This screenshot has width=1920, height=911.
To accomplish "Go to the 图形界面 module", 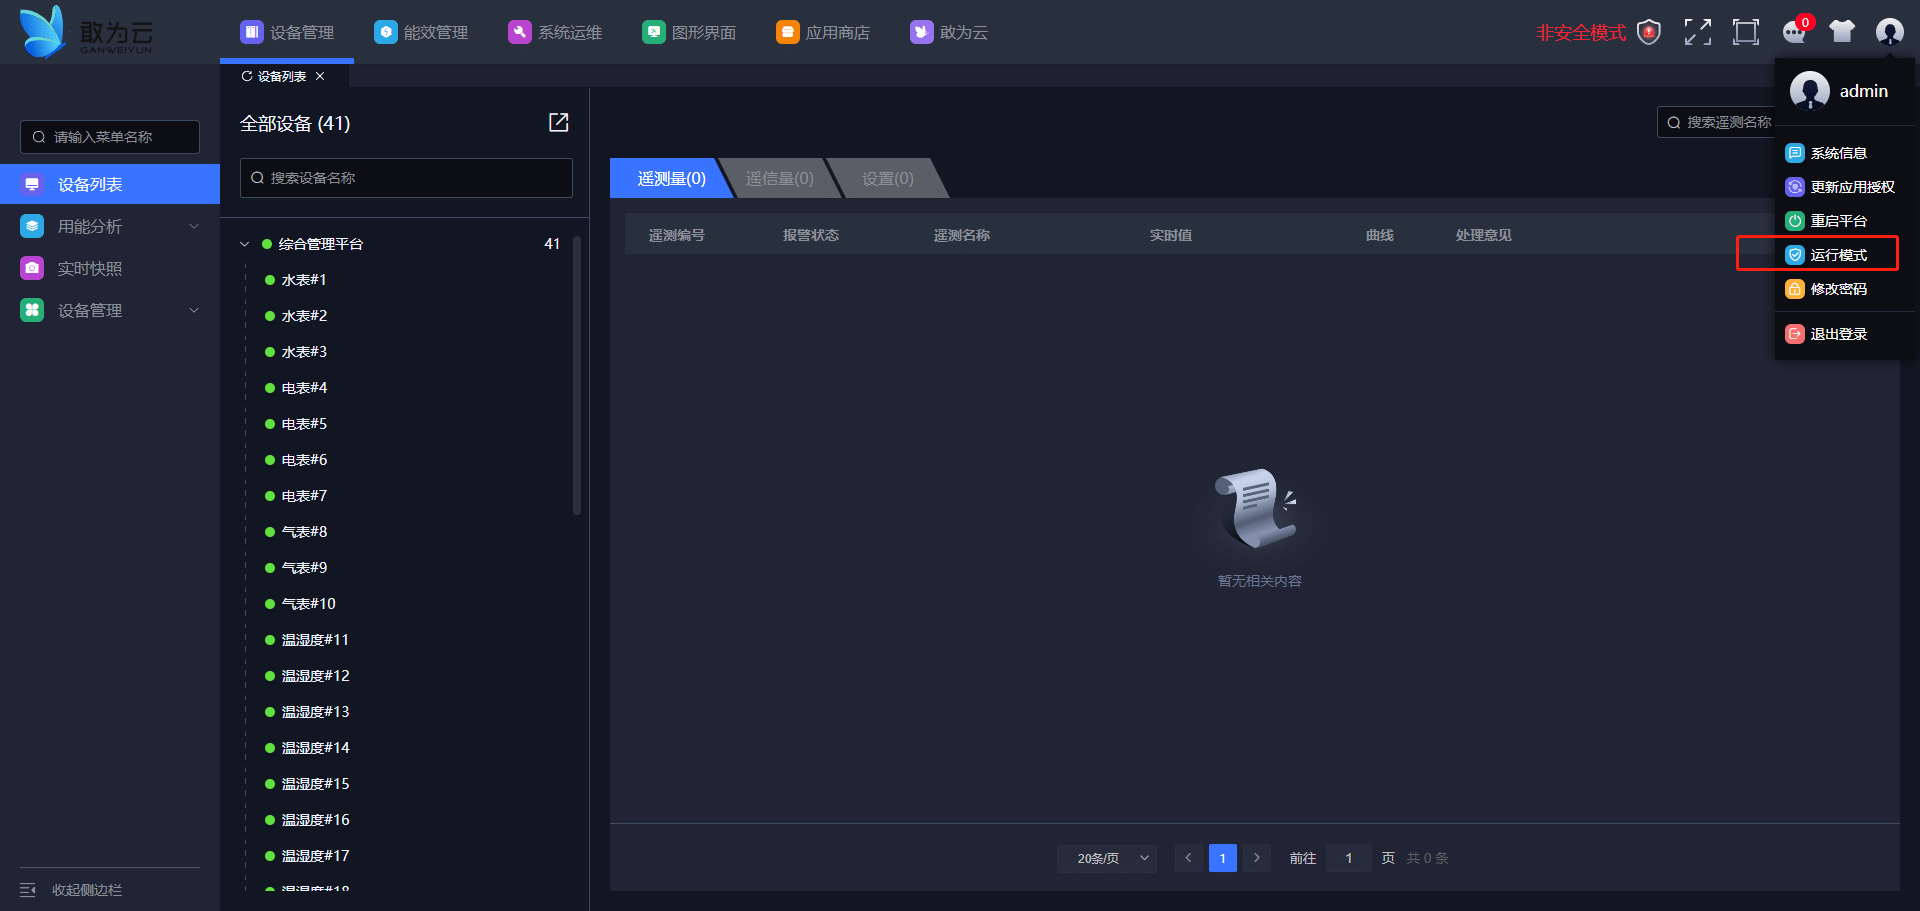I will pos(689,32).
